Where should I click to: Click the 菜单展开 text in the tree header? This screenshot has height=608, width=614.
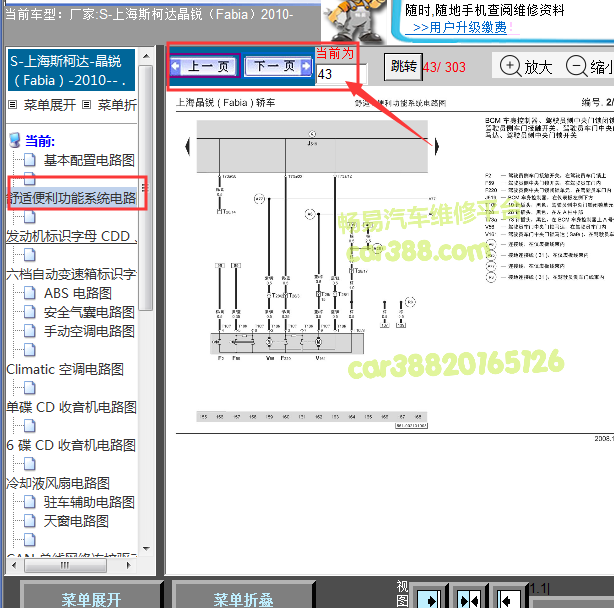tap(50, 105)
